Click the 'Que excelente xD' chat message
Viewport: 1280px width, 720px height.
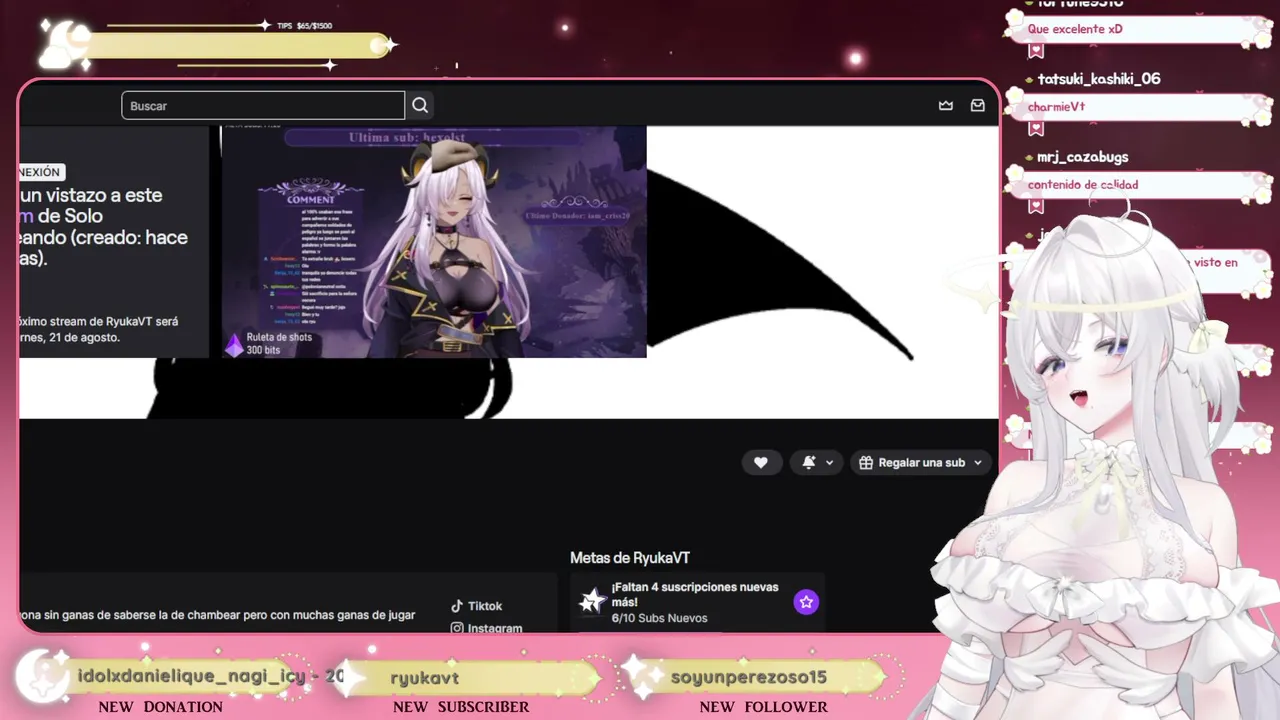click(x=1075, y=29)
